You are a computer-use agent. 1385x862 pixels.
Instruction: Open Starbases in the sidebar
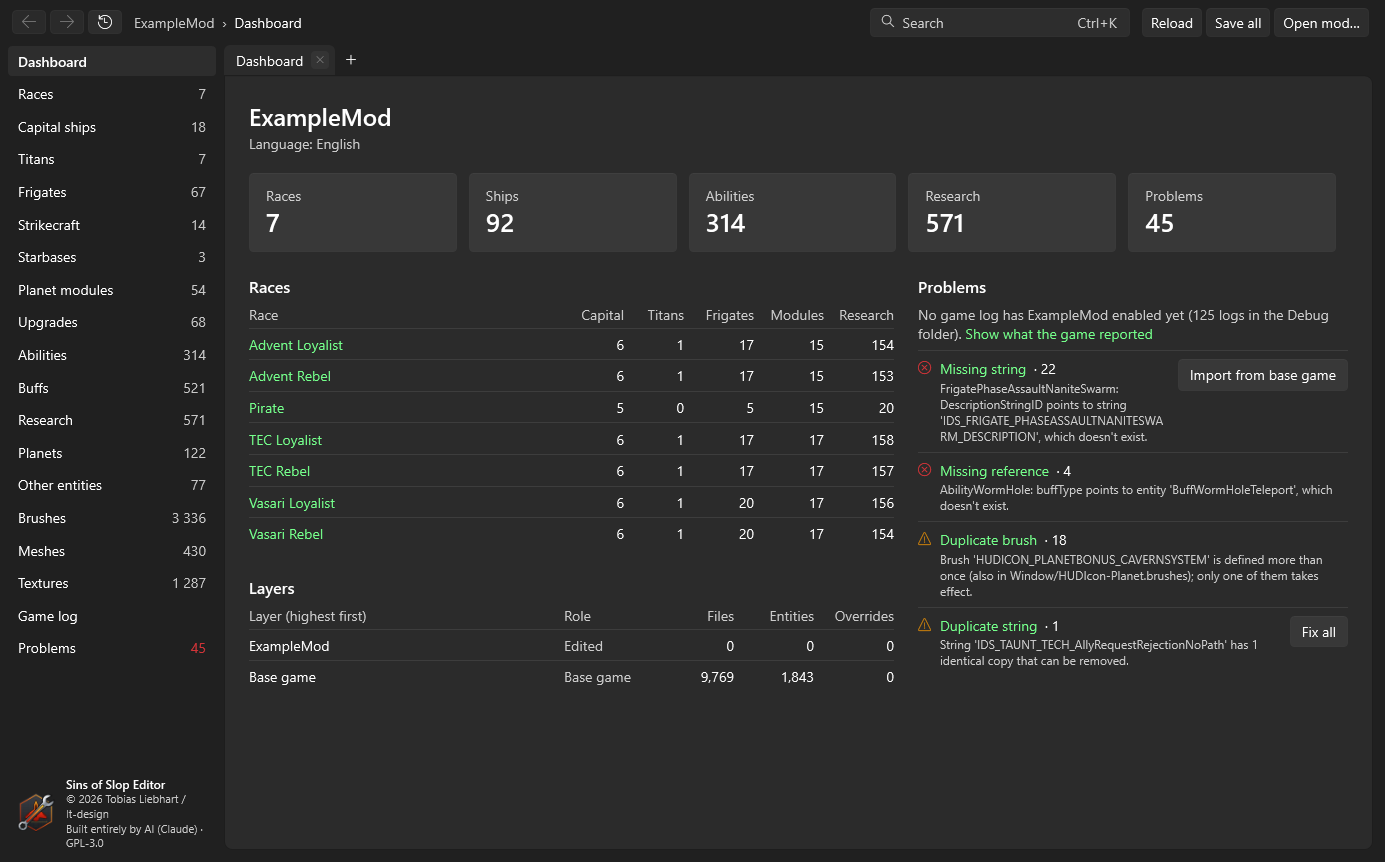click(112, 257)
